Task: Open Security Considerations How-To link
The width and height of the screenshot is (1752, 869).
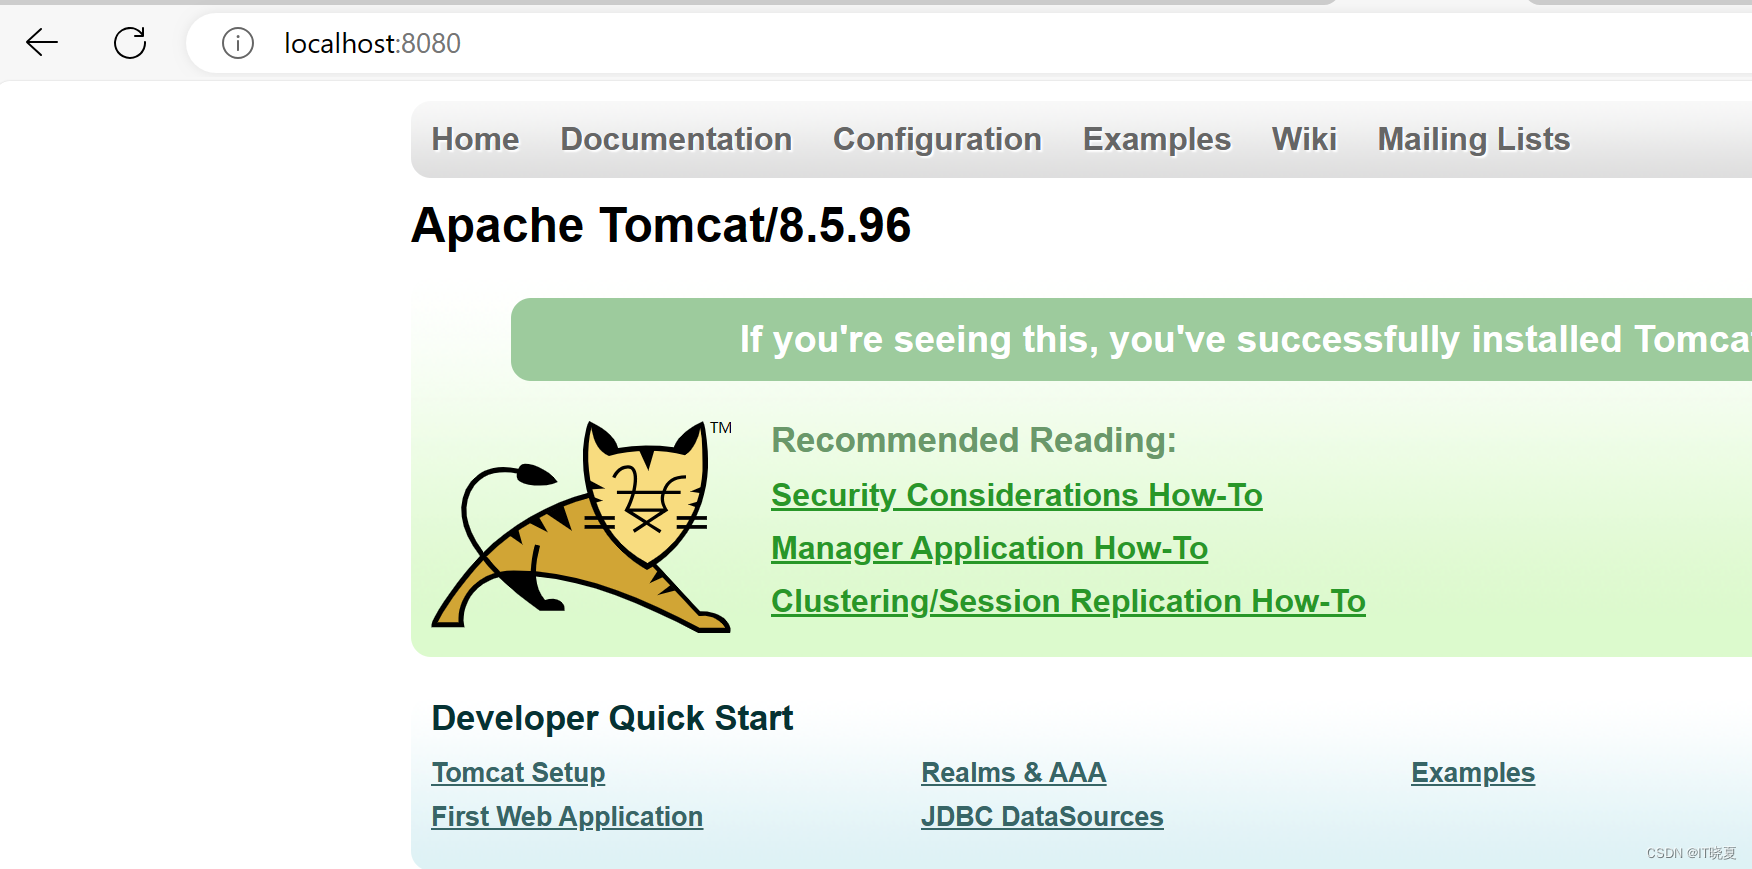Action: (1016, 495)
